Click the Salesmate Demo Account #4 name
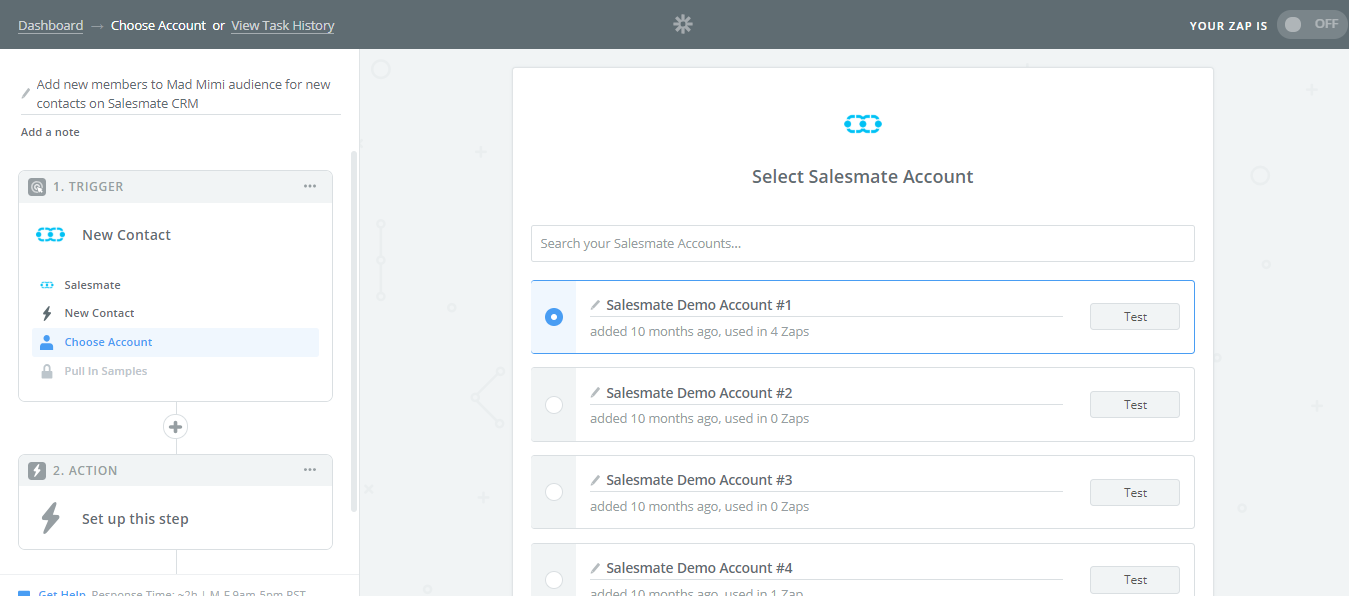 tap(699, 568)
